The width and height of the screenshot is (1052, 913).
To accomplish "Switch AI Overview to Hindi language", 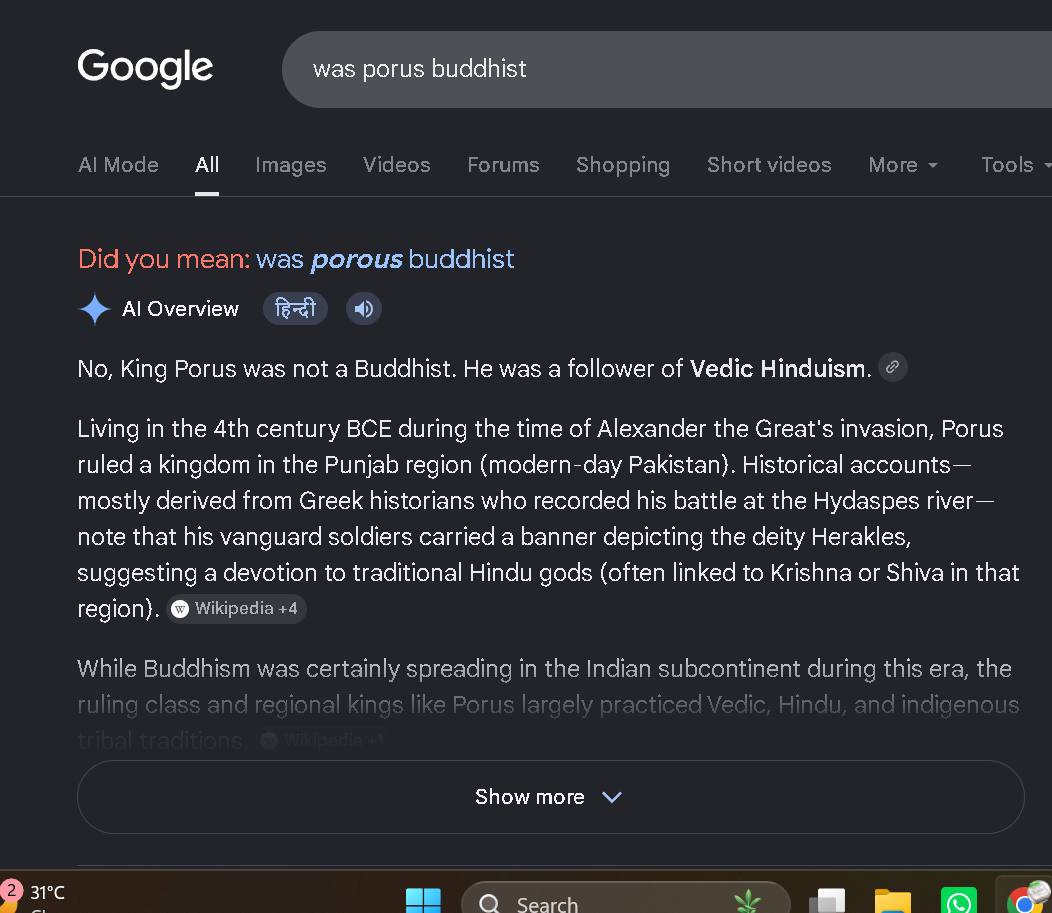I will 295,309.
